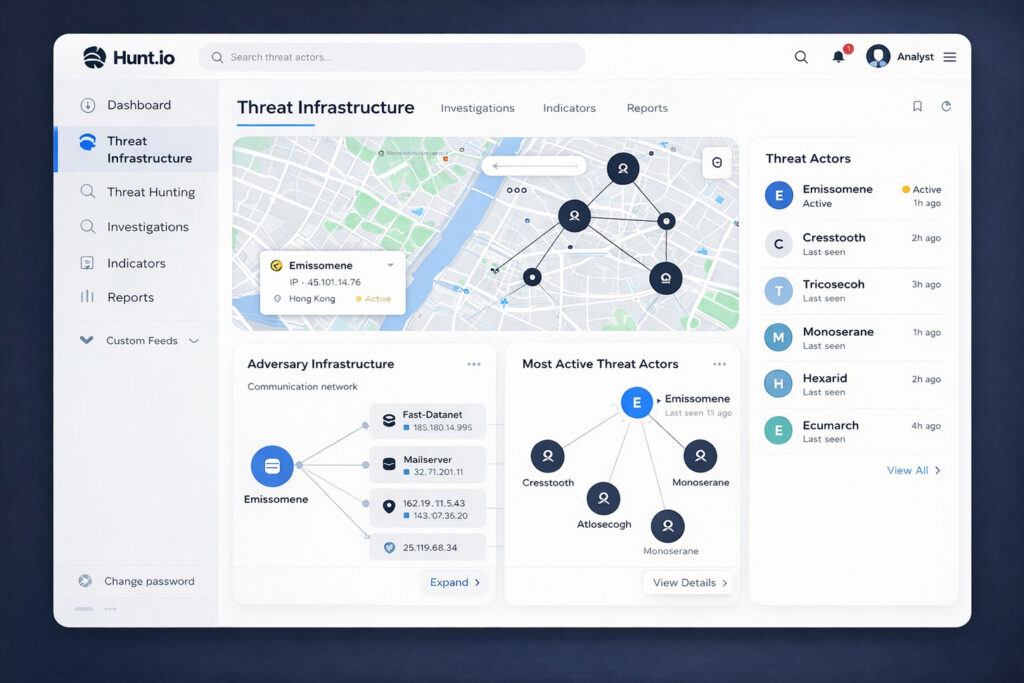This screenshot has height=683, width=1024.
Task: Click the Threat Hunting magnifier icon in sidebar
Action: [88, 191]
